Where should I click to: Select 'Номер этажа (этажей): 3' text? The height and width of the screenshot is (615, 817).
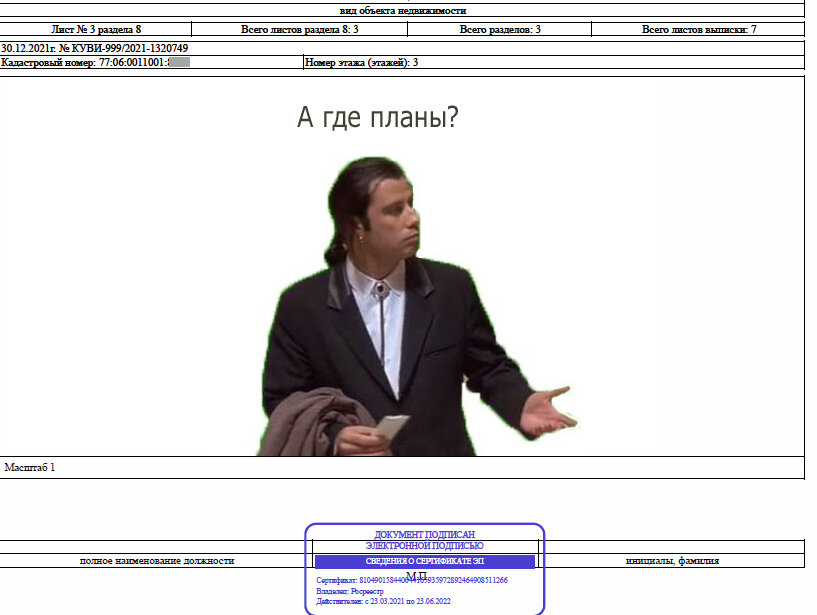tap(361, 63)
